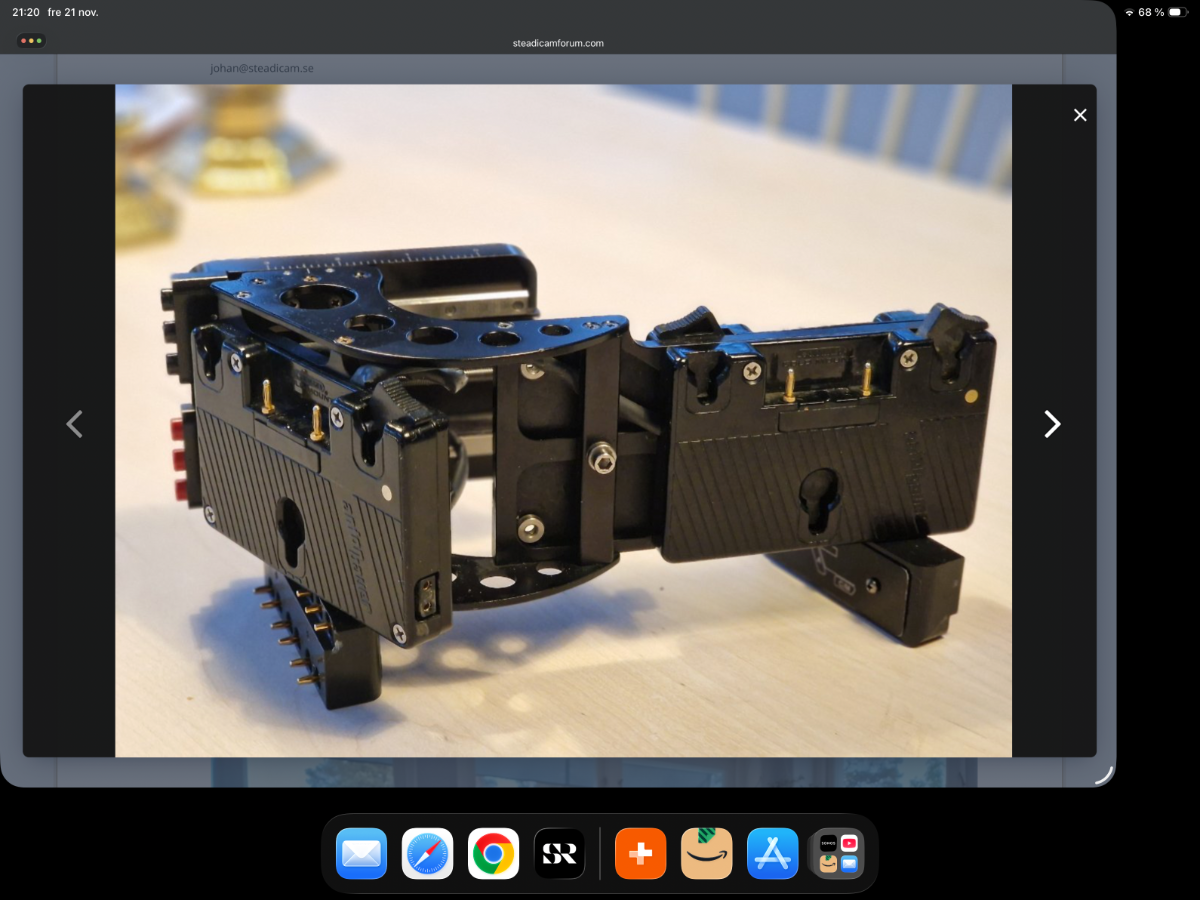Image resolution: width=1200 pixels, height=900 pixels.
Task: Tap the steadicamforum.com address bar
Action: click(x=558, y=43)
